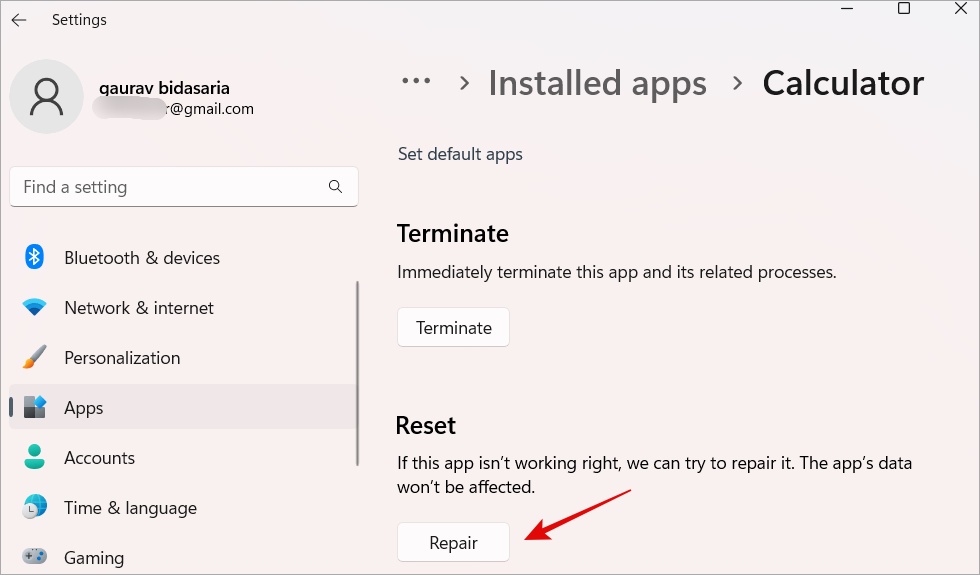Image resolution: width=980 pixels, height=575 pixels.
Task: Go to Installed apps breadcrumb
Action: 597,83
